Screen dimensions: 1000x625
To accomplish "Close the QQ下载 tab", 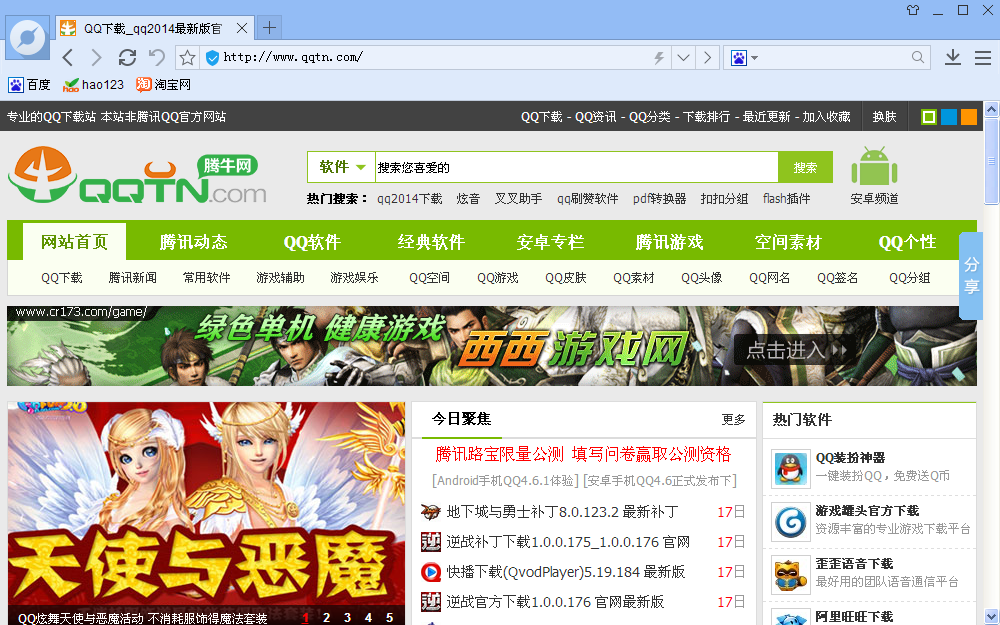I will pos(242,28).
